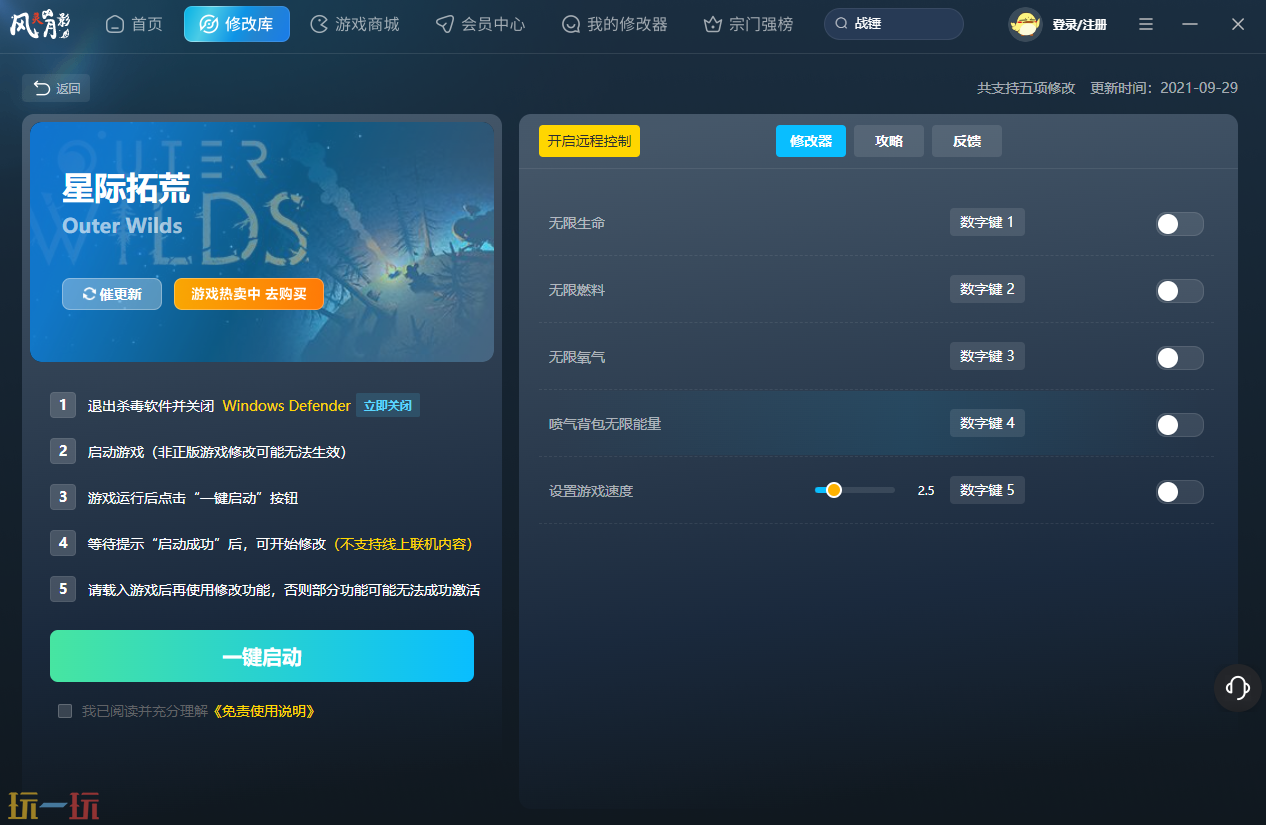Open customer service headset icon

tap(1238, 688)
